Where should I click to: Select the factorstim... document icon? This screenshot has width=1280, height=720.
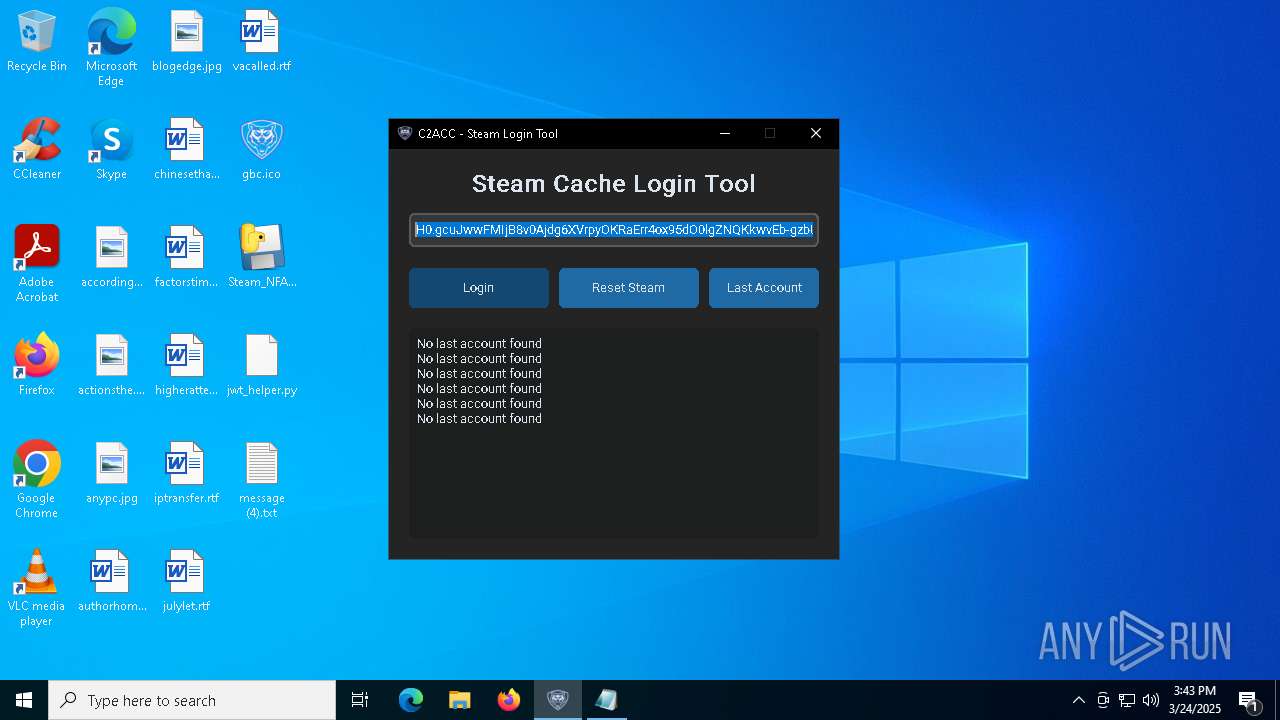pos(187,258)
